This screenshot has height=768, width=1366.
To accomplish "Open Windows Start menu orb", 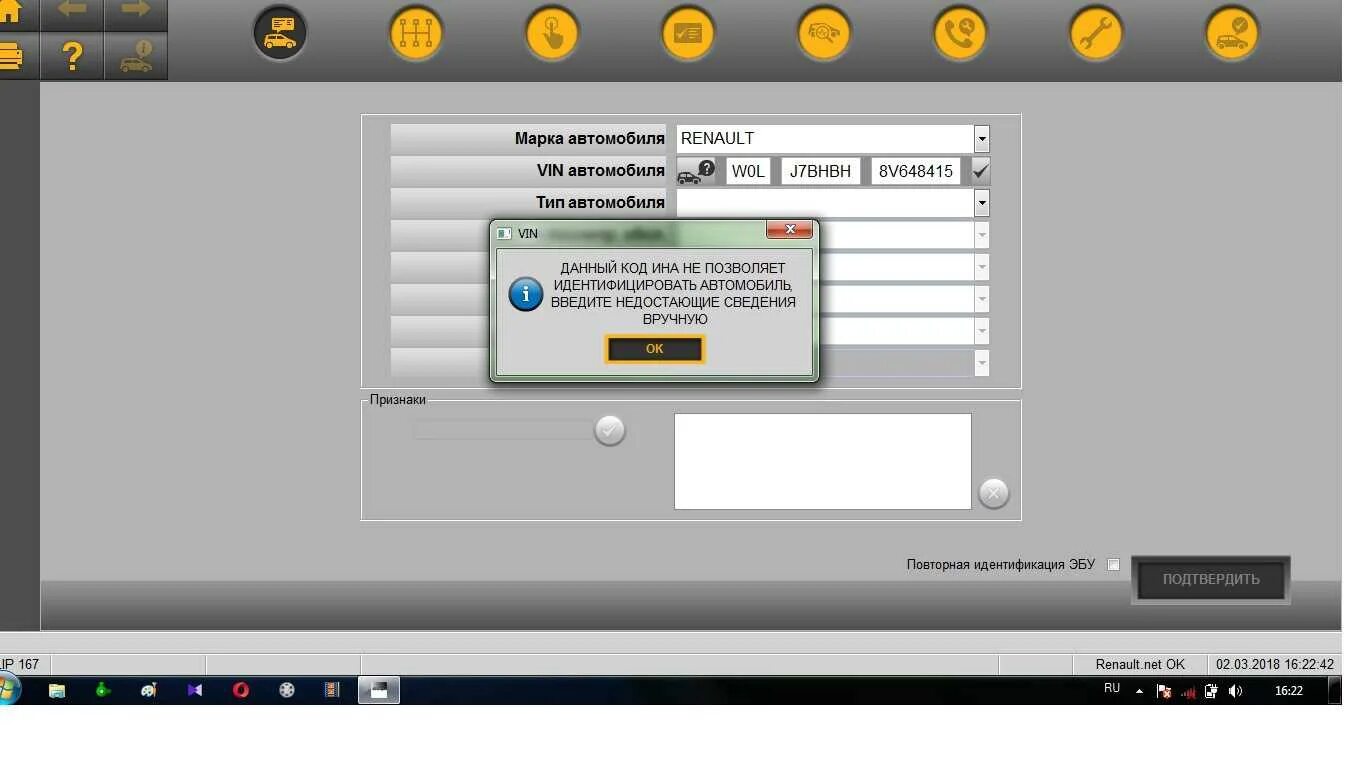I will (x=8, y=690).
